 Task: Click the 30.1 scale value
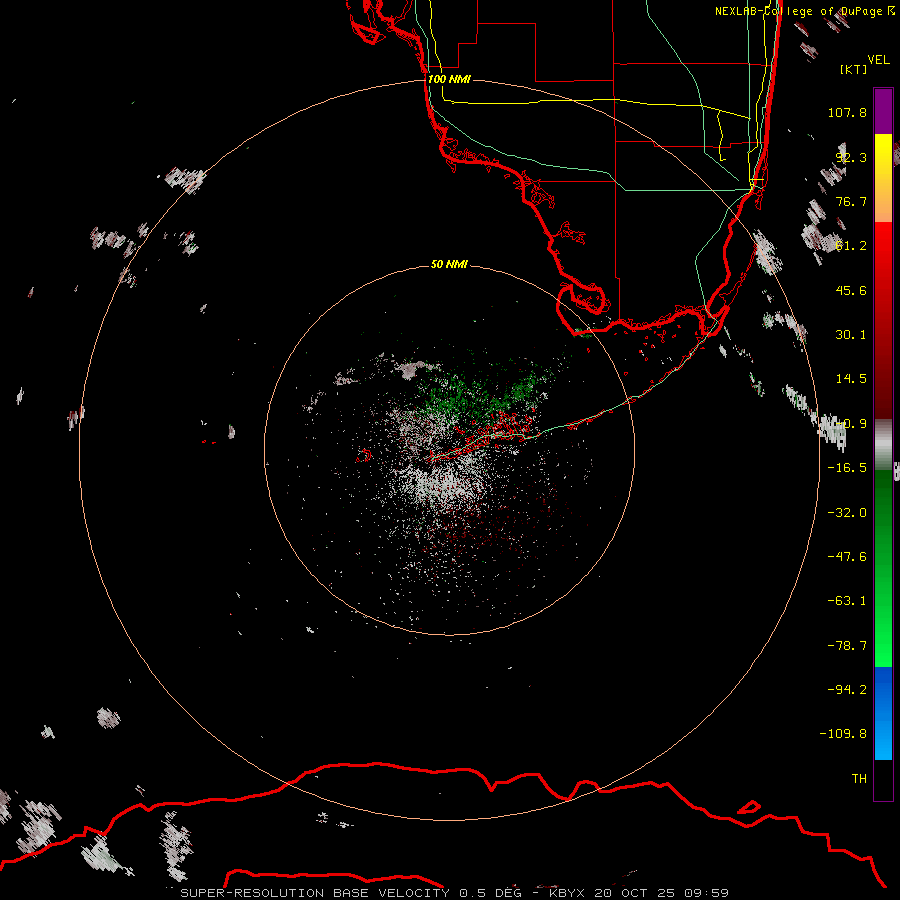[851, 335]
